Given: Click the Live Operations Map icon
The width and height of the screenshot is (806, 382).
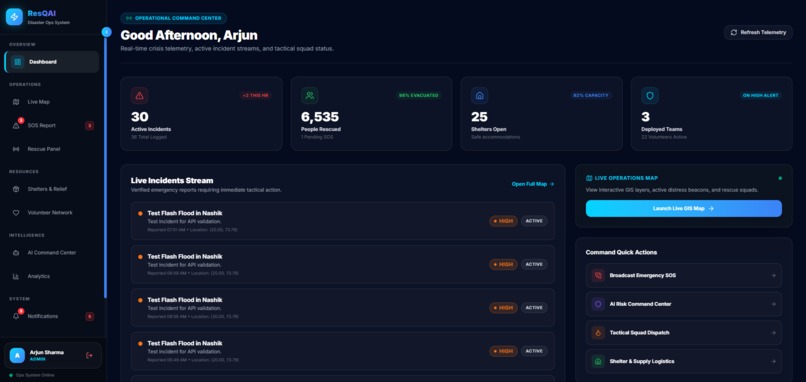Looking at the screenshot, I should (x=589, y=178).
